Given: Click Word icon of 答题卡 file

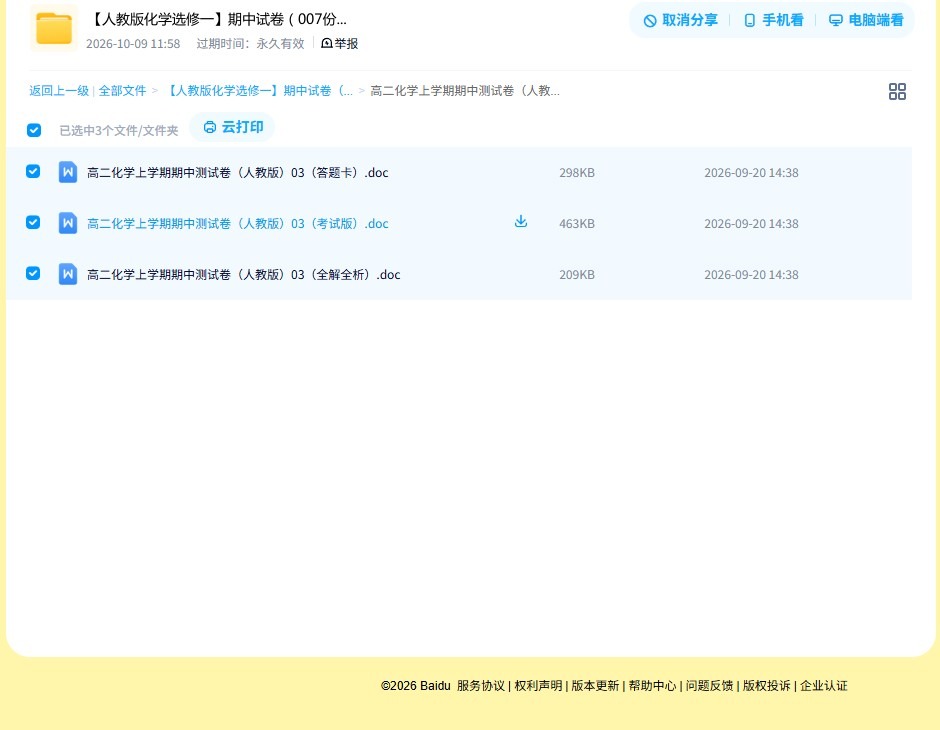Looking at the screenshot, I should pos(68,172).
